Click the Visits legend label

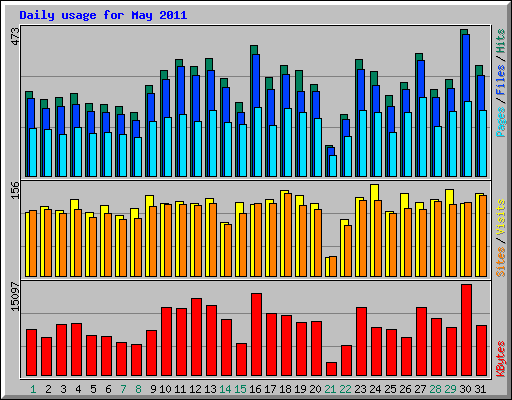(500, 217)
